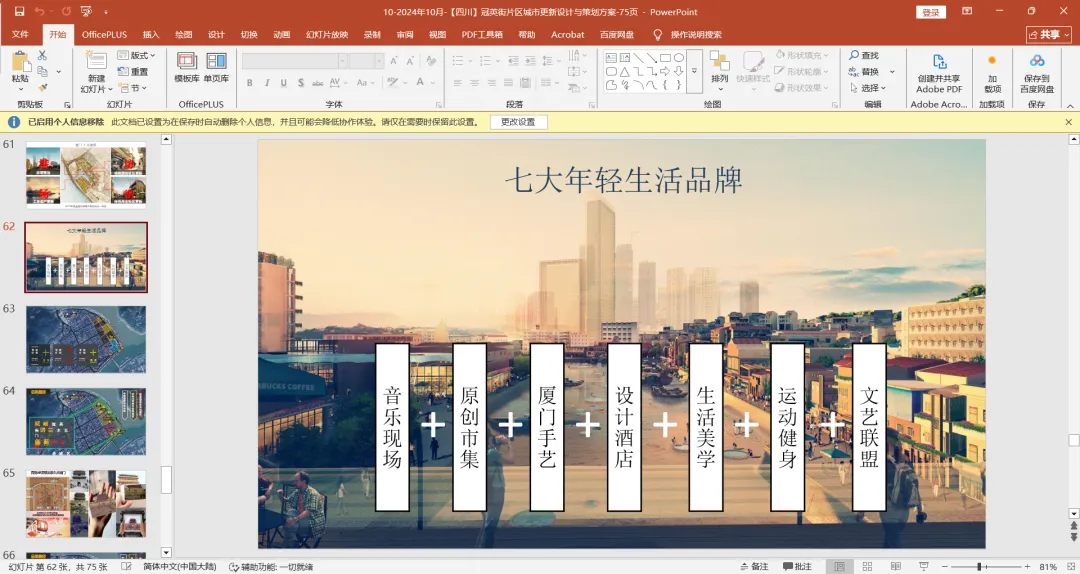Select slide 64 thumbnail
1080x574 pixels.
click(86, 422)
